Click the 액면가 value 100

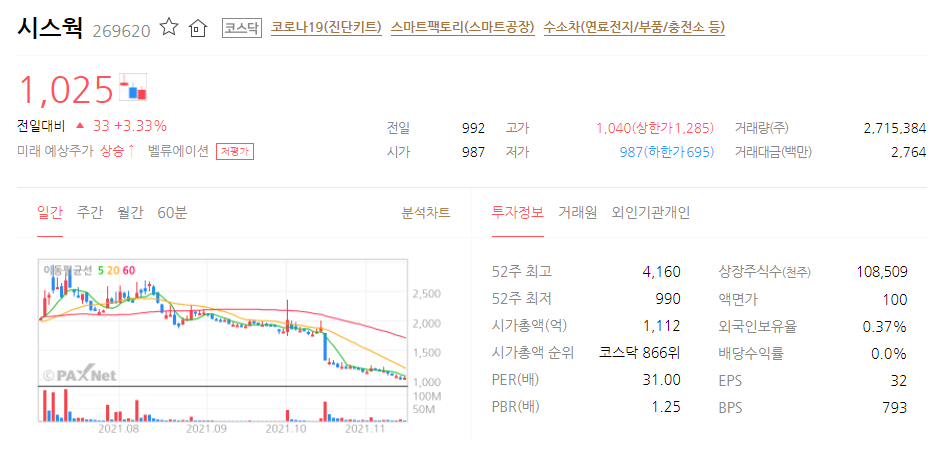[x=895, y=299]
